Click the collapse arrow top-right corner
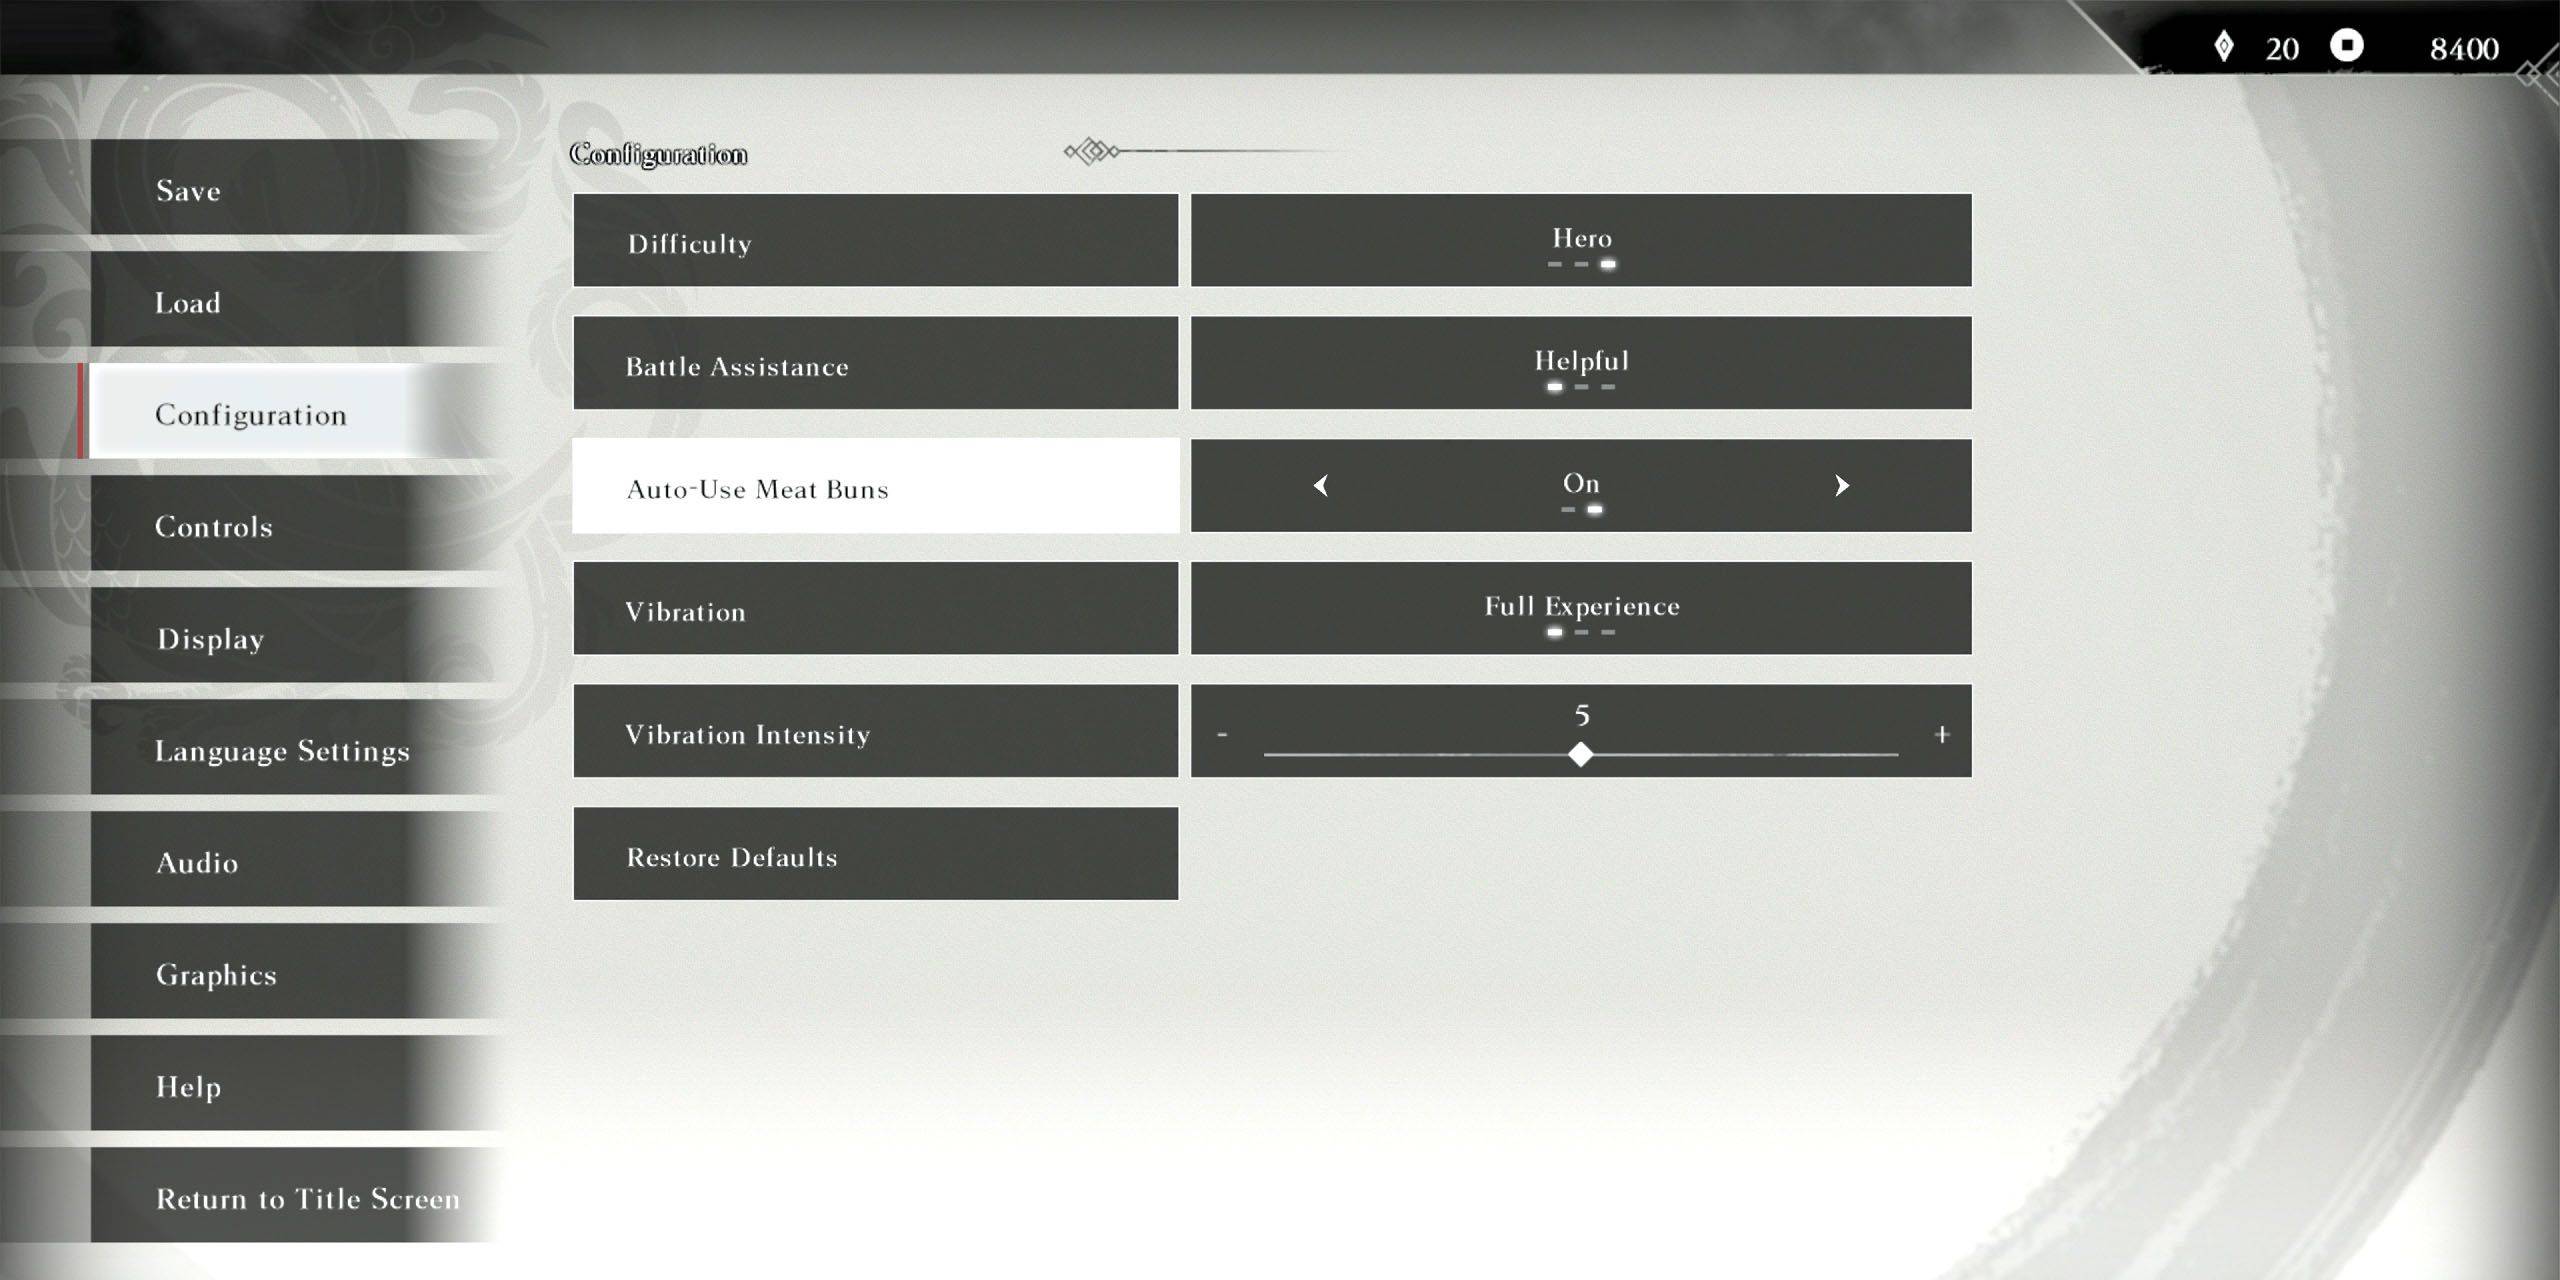Screen dimensions: 2560x1280 (x=2539, y=77)
